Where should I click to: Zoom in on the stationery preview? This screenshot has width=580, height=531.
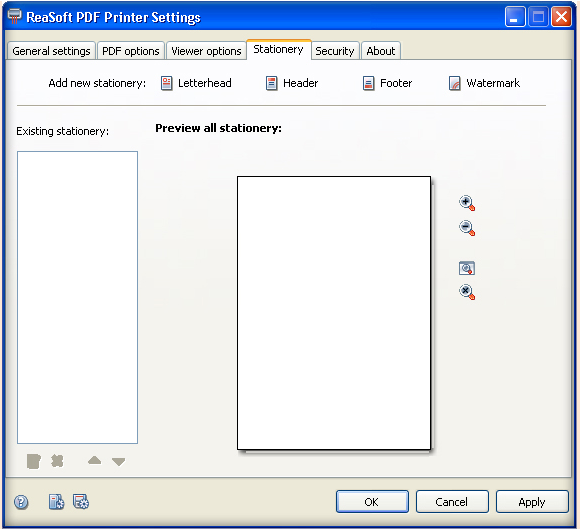pos(467,203)
